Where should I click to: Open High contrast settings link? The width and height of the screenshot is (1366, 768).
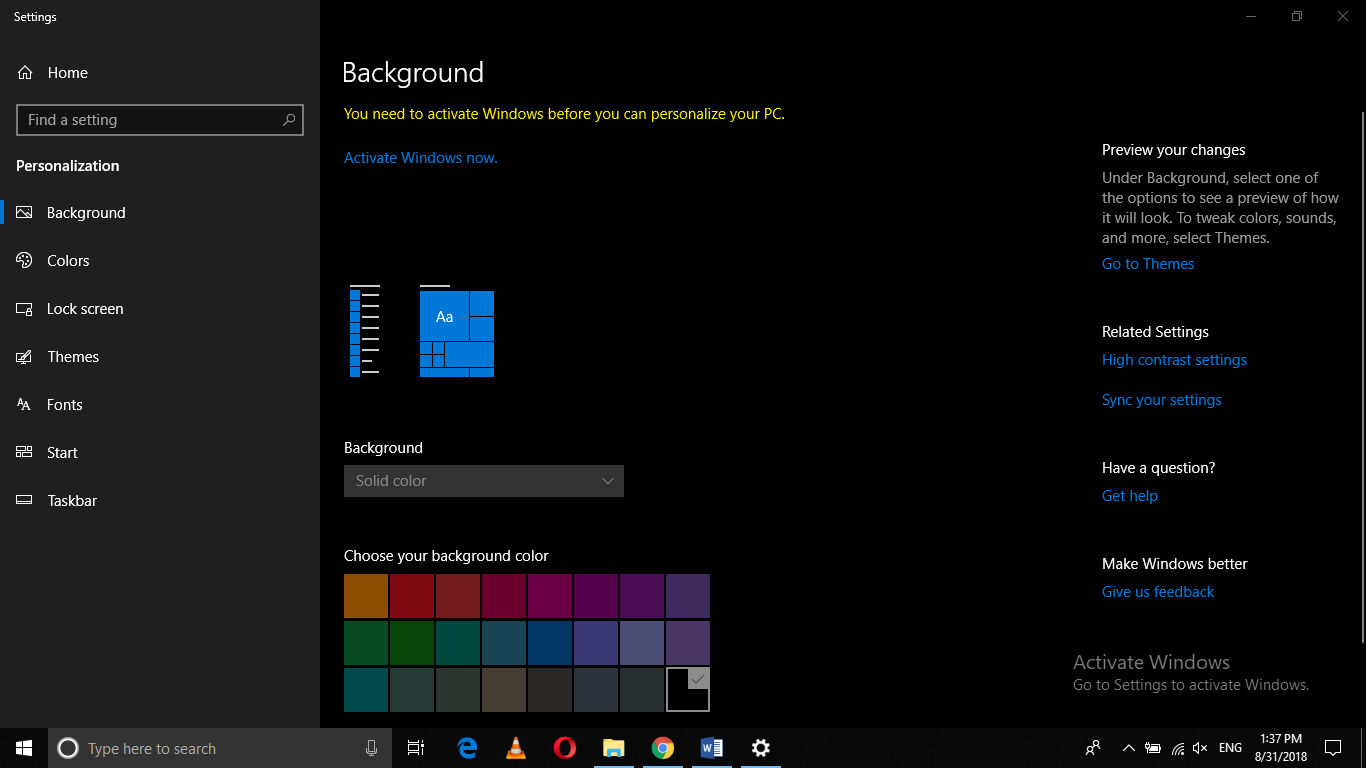[x=1174, y=360]
